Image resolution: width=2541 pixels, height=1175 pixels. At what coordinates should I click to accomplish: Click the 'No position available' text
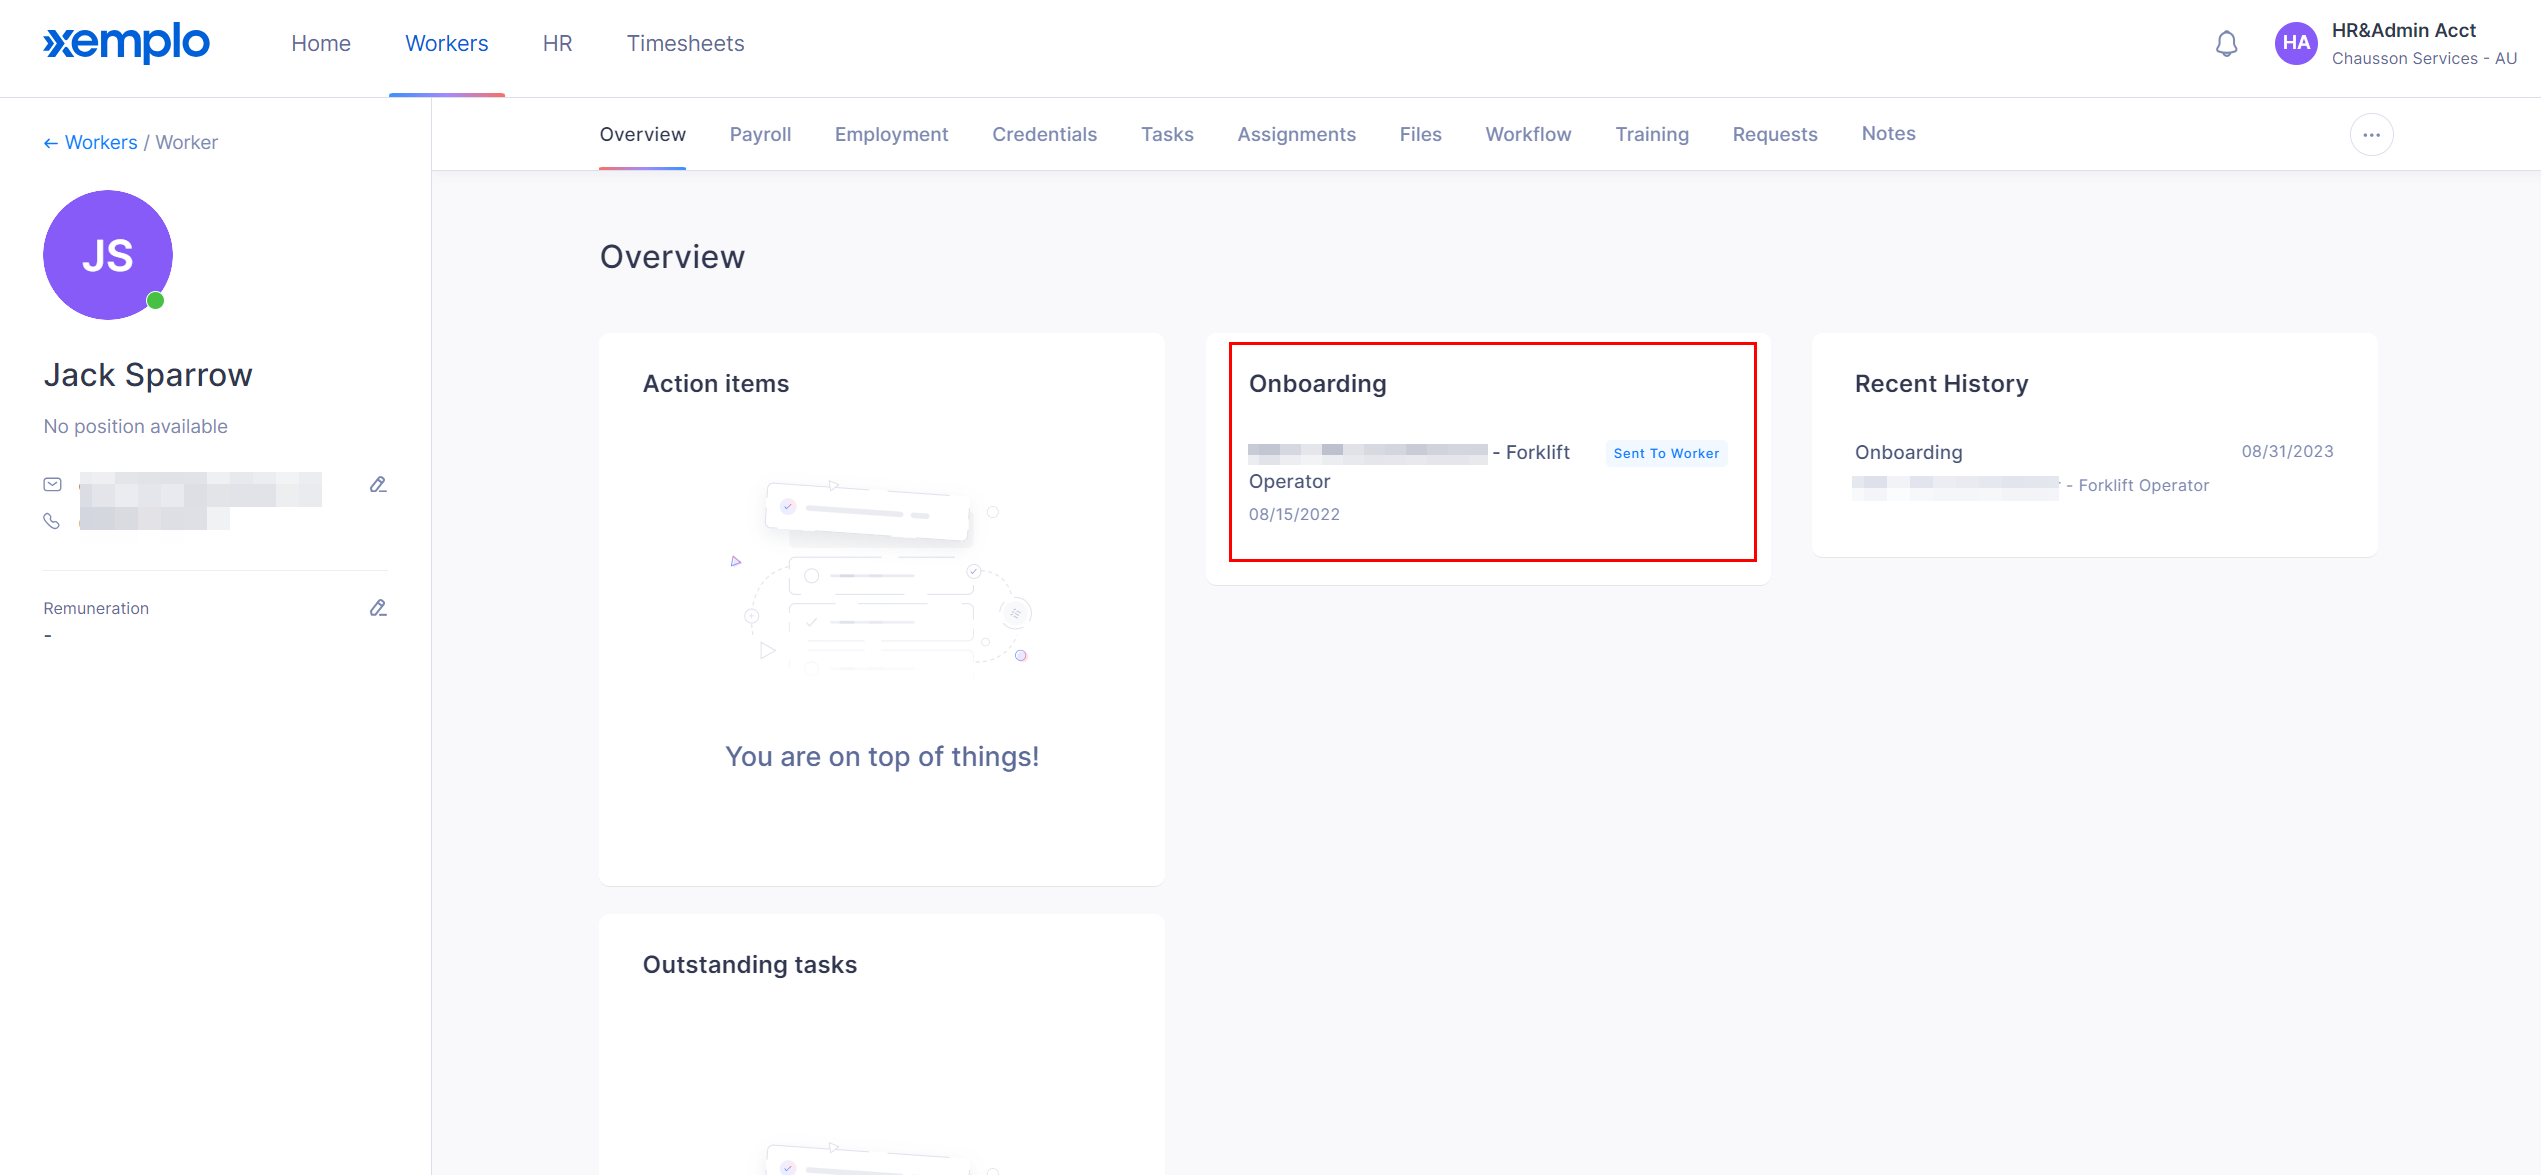coord(135,427)
